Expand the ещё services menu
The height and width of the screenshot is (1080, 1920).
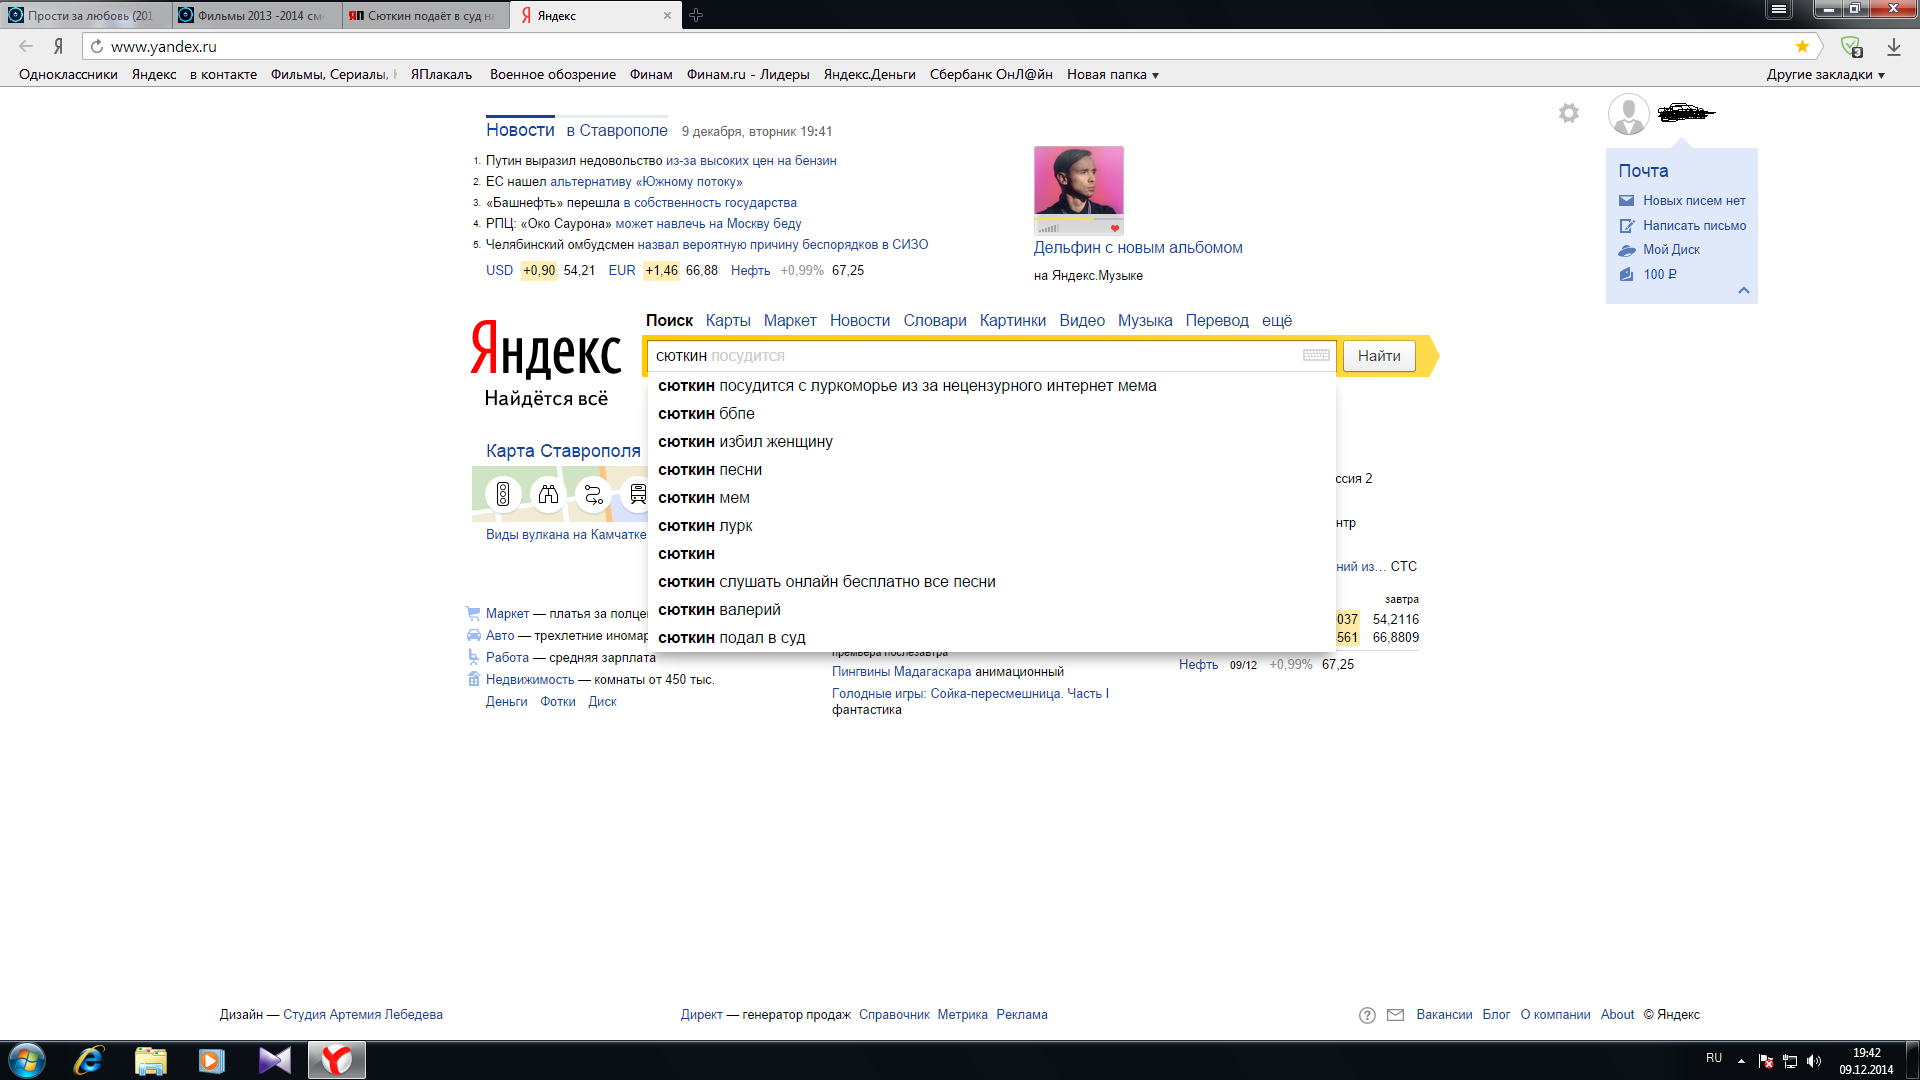tap(1277, 320)
